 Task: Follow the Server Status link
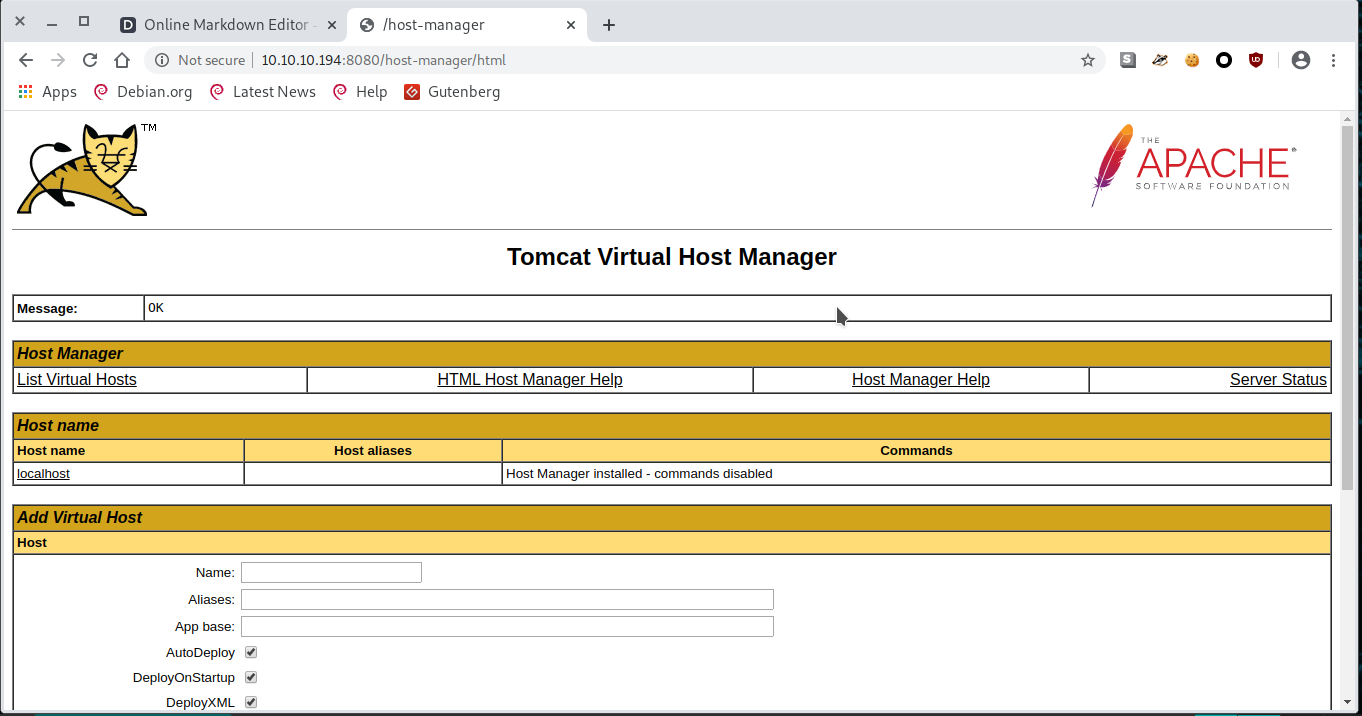pyautogui.click(x=1278, y=380)
